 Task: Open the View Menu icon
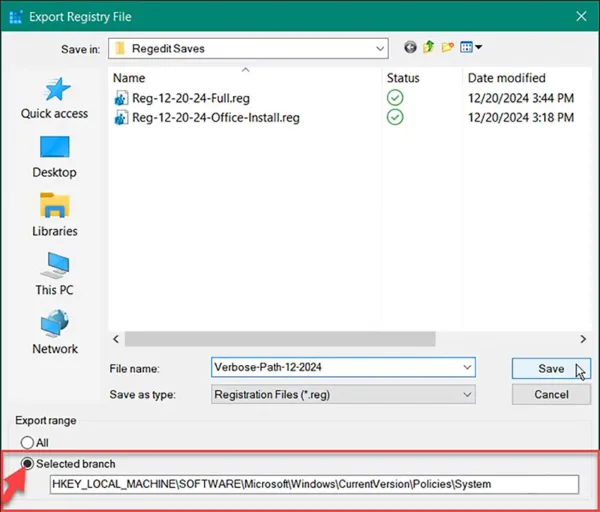coord(471,47)
